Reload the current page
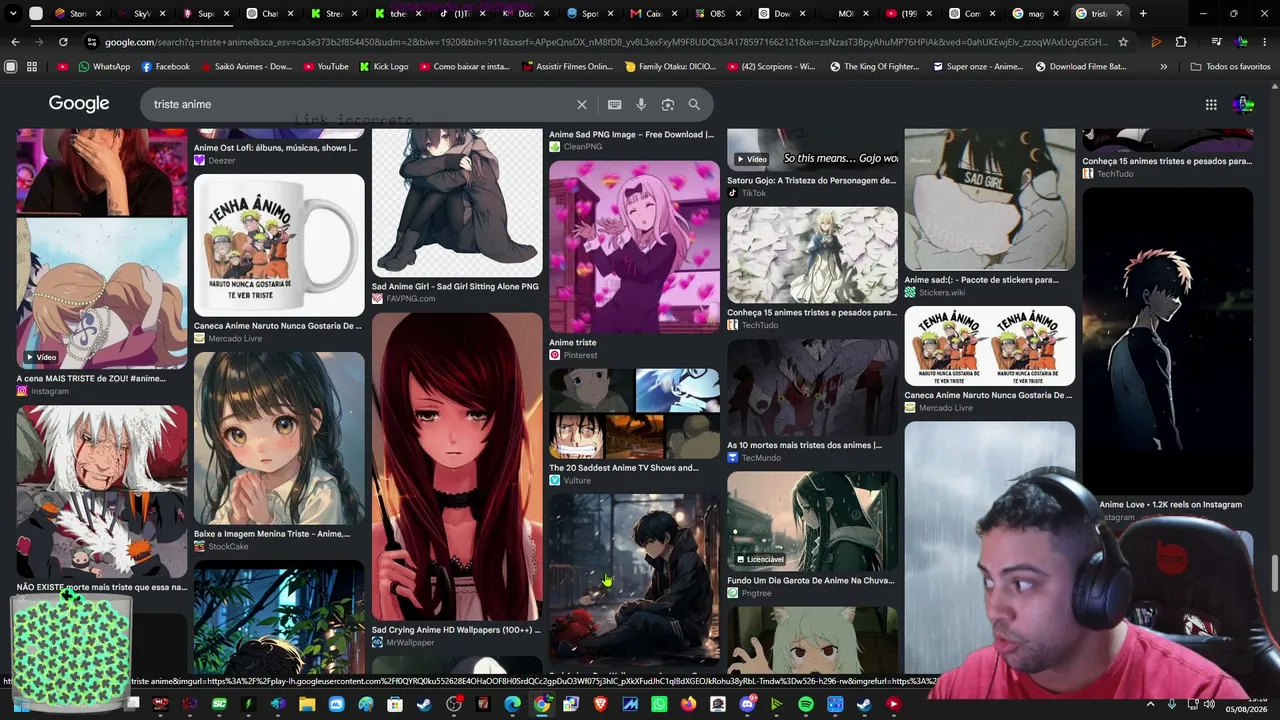1280x720 pixels. point(63,42)
